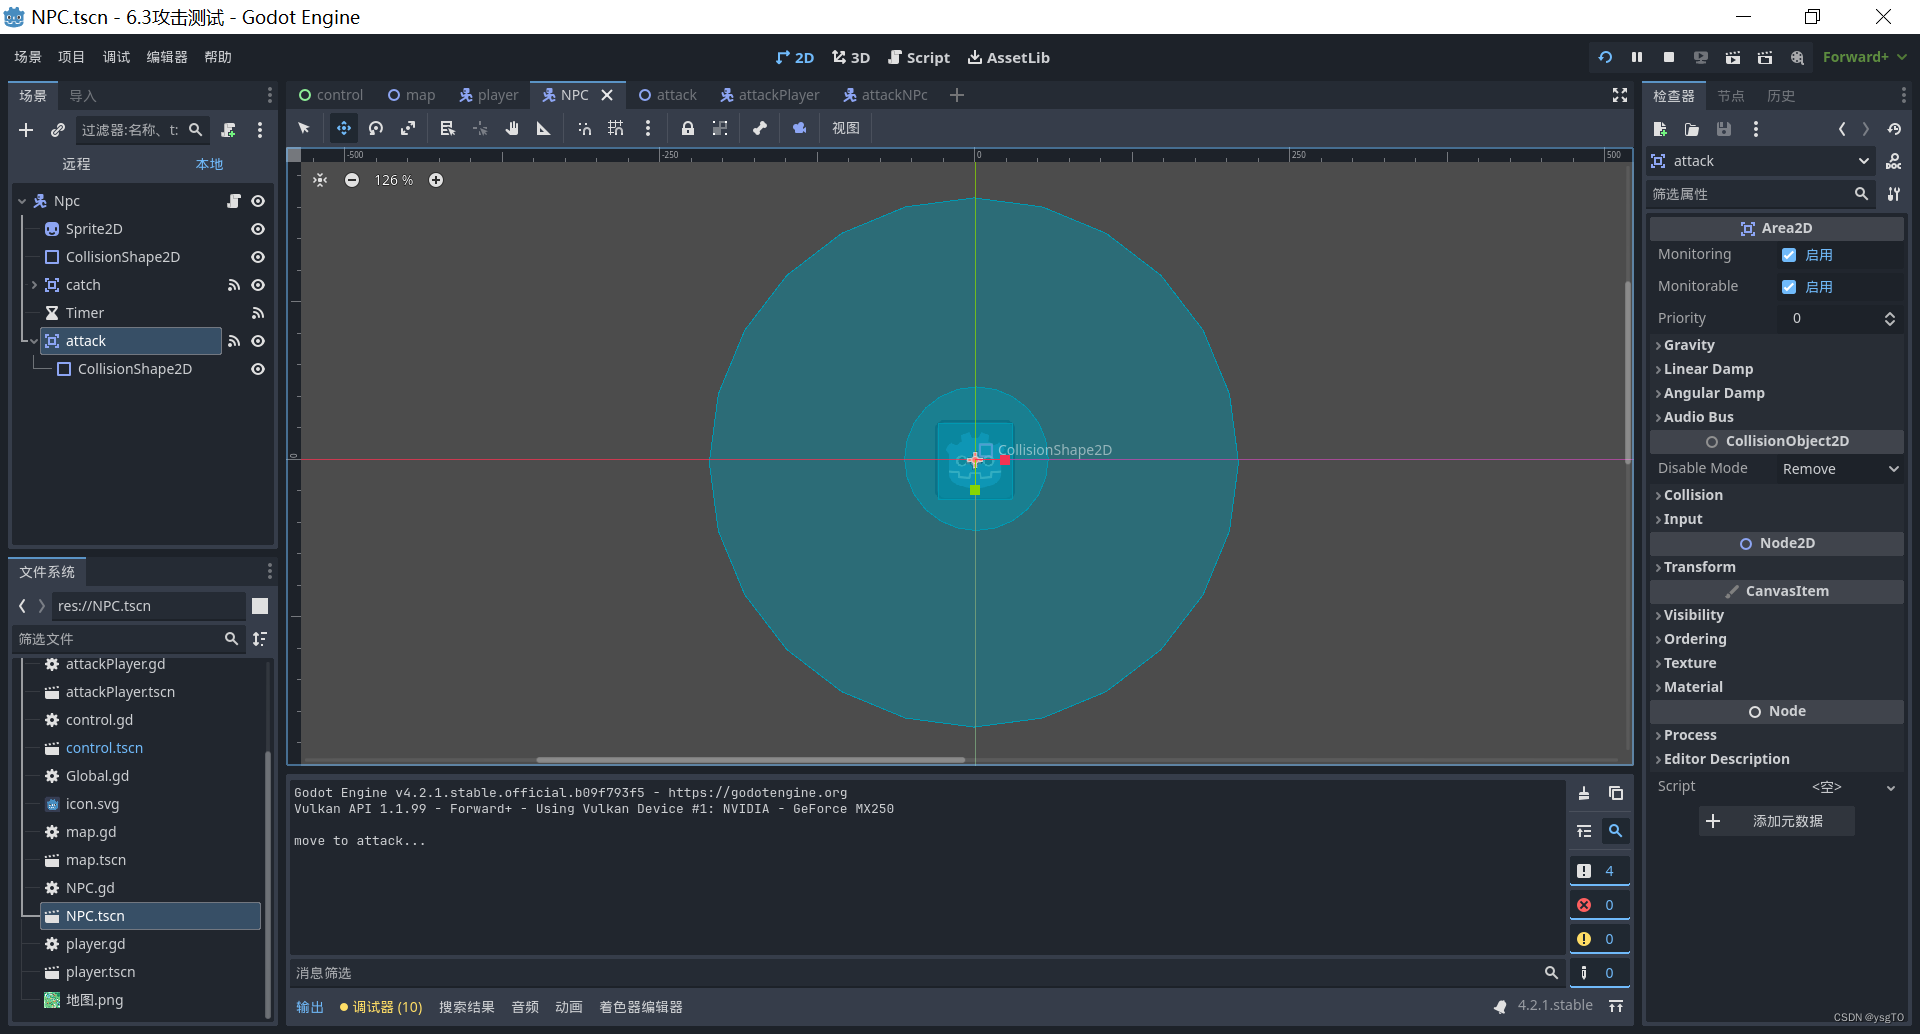This screenshot has width=1920, height=1034.
Task: Toggle smart snap in the toolbar
Action: pyautogui.click(x=584, y=128)
